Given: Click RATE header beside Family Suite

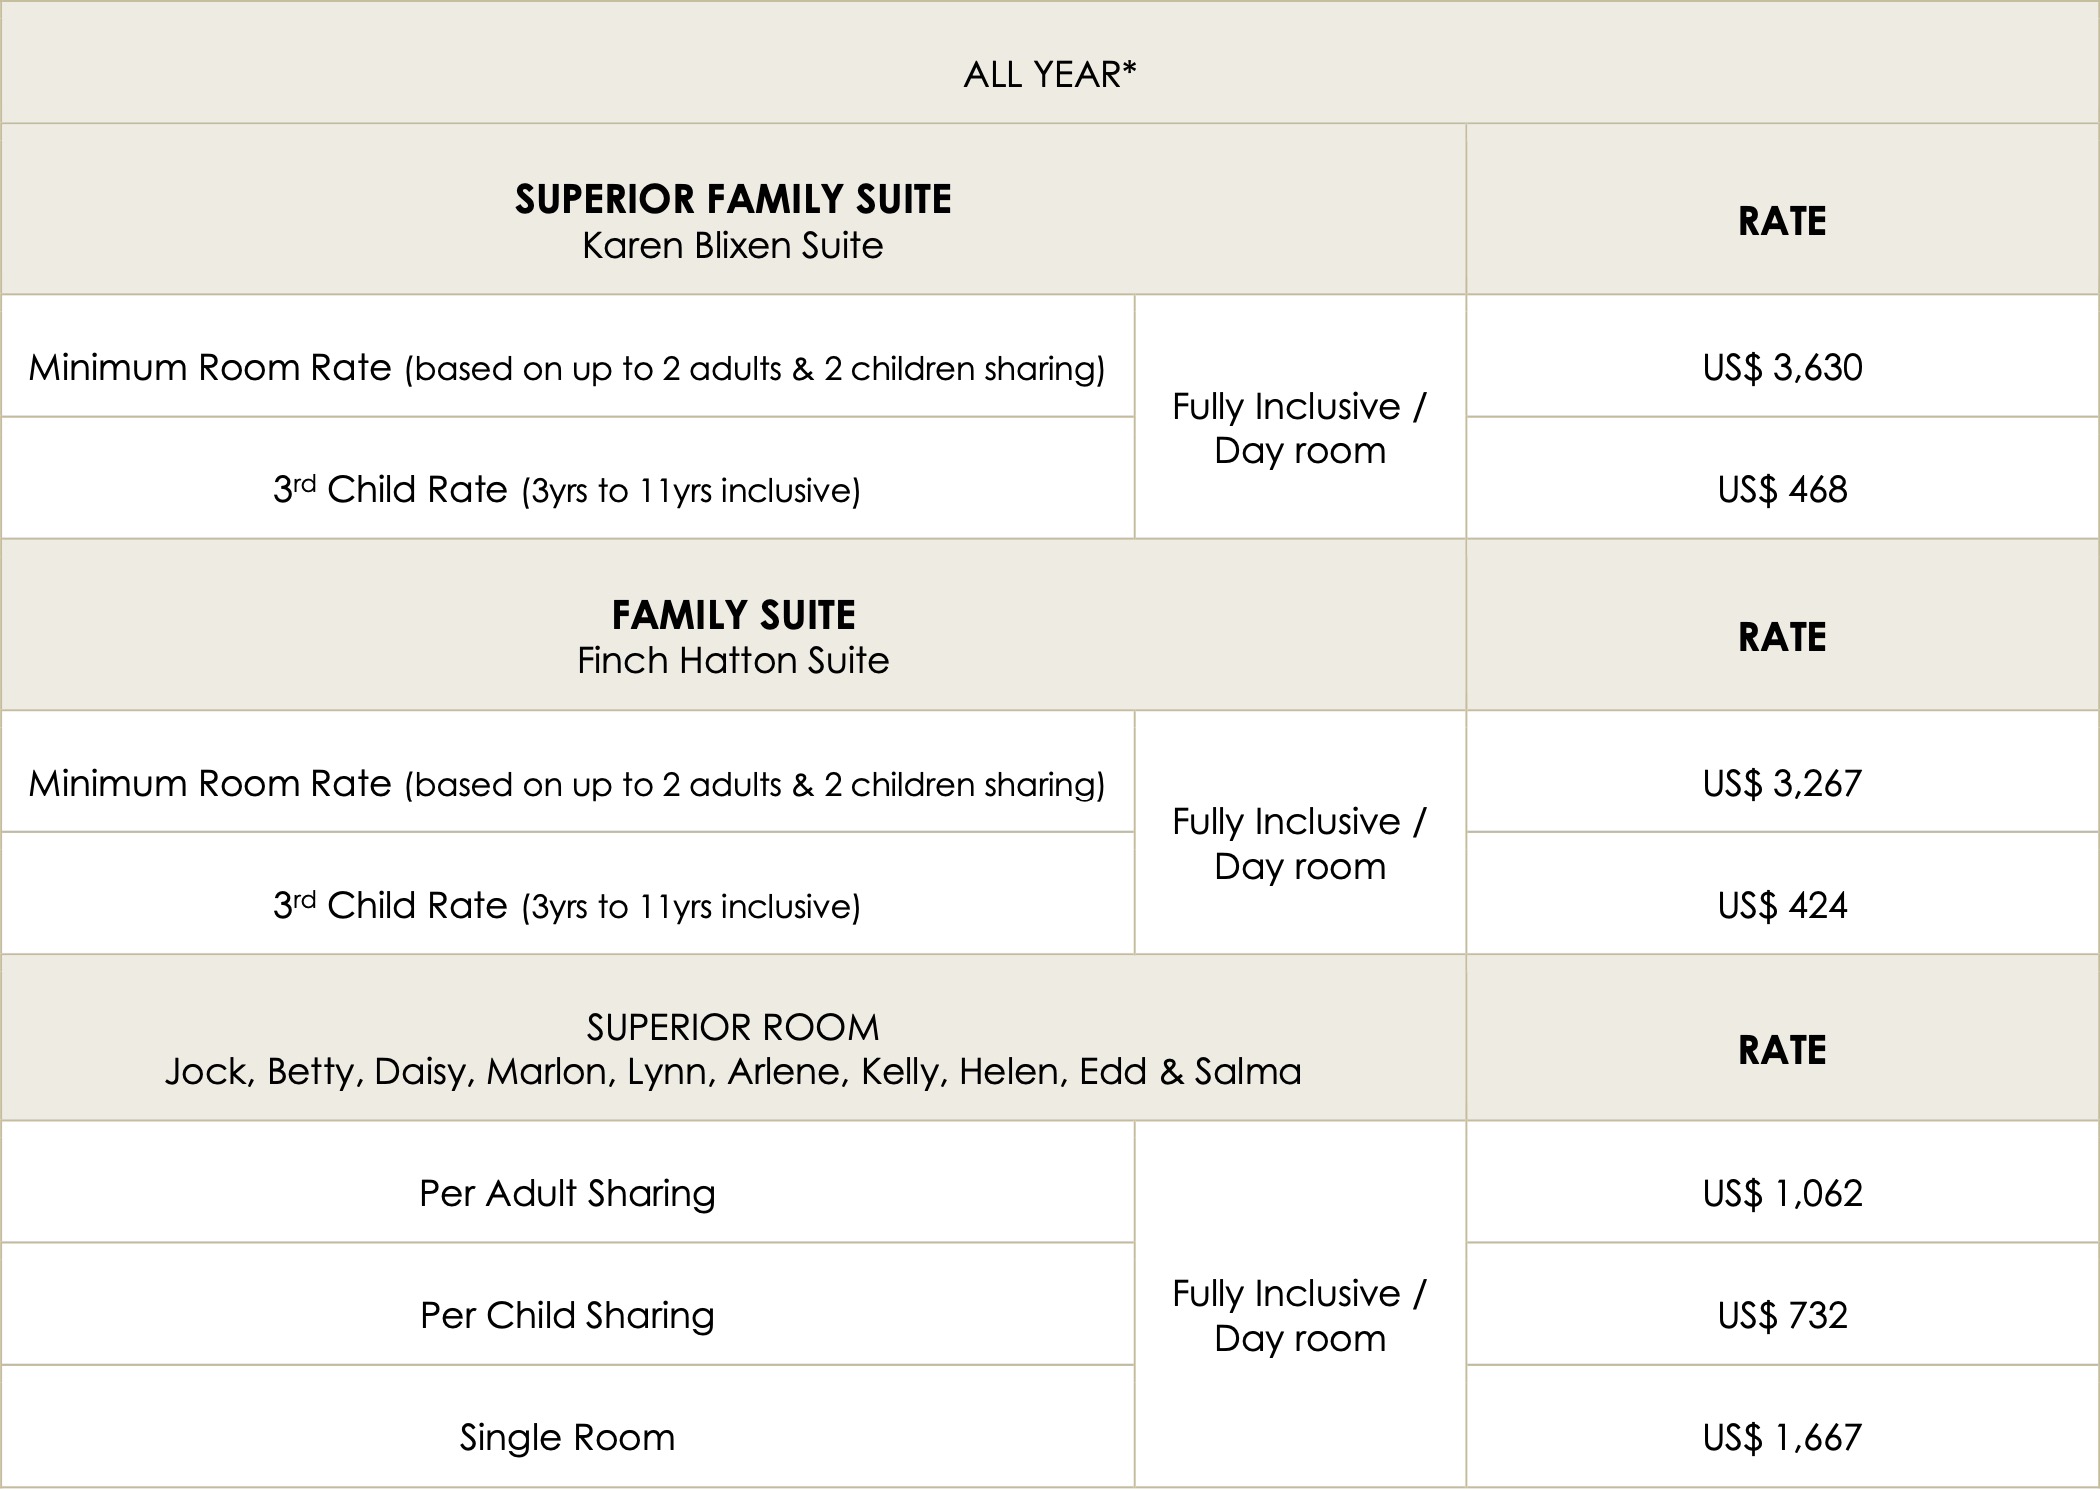Looking at the screenshot, I should point(1782,637).
